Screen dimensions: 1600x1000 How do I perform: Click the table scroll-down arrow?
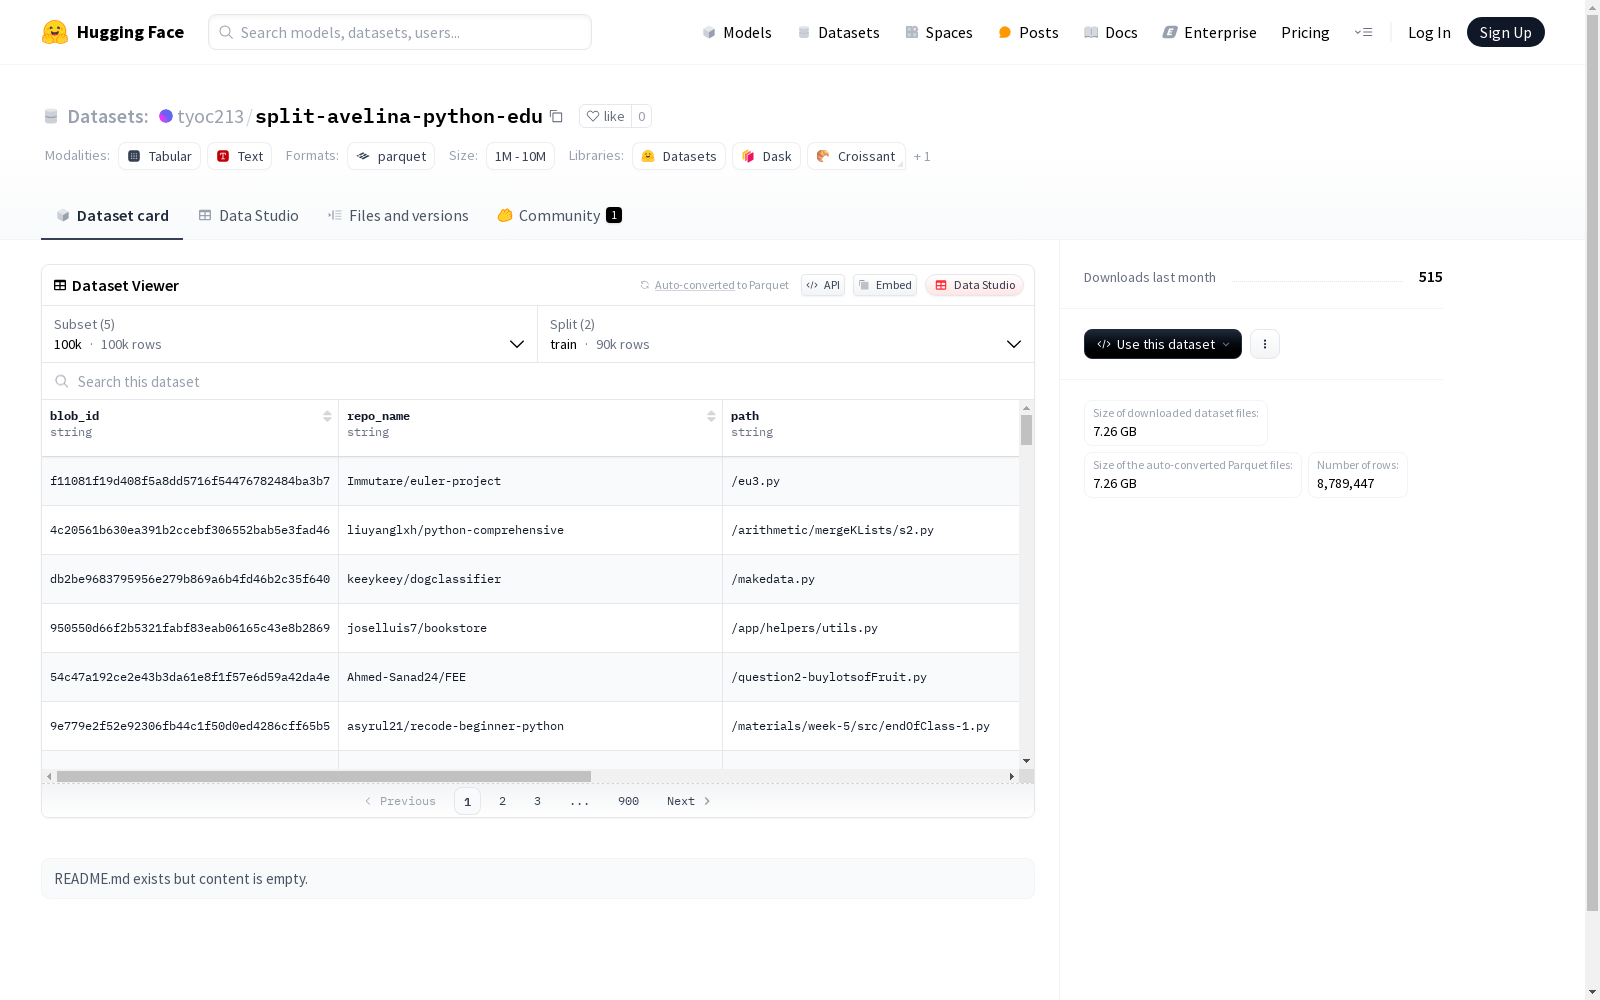(1026, 761)
